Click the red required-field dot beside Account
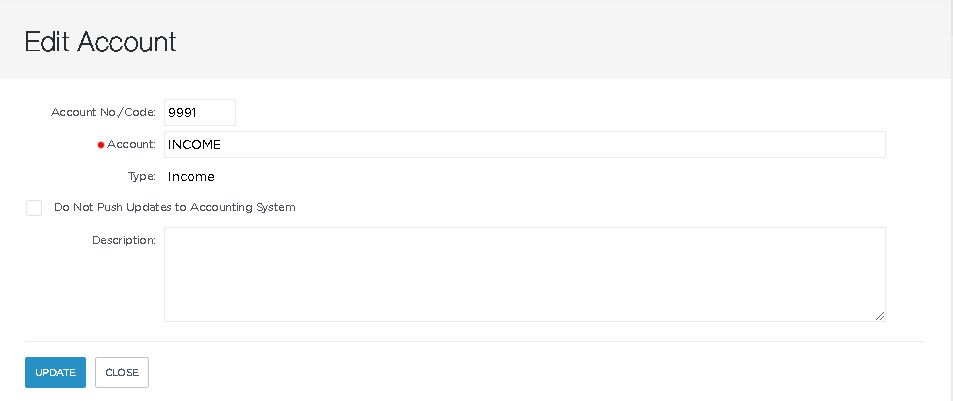The height and width of the screenshot is (401, 953). pos(101,145)
